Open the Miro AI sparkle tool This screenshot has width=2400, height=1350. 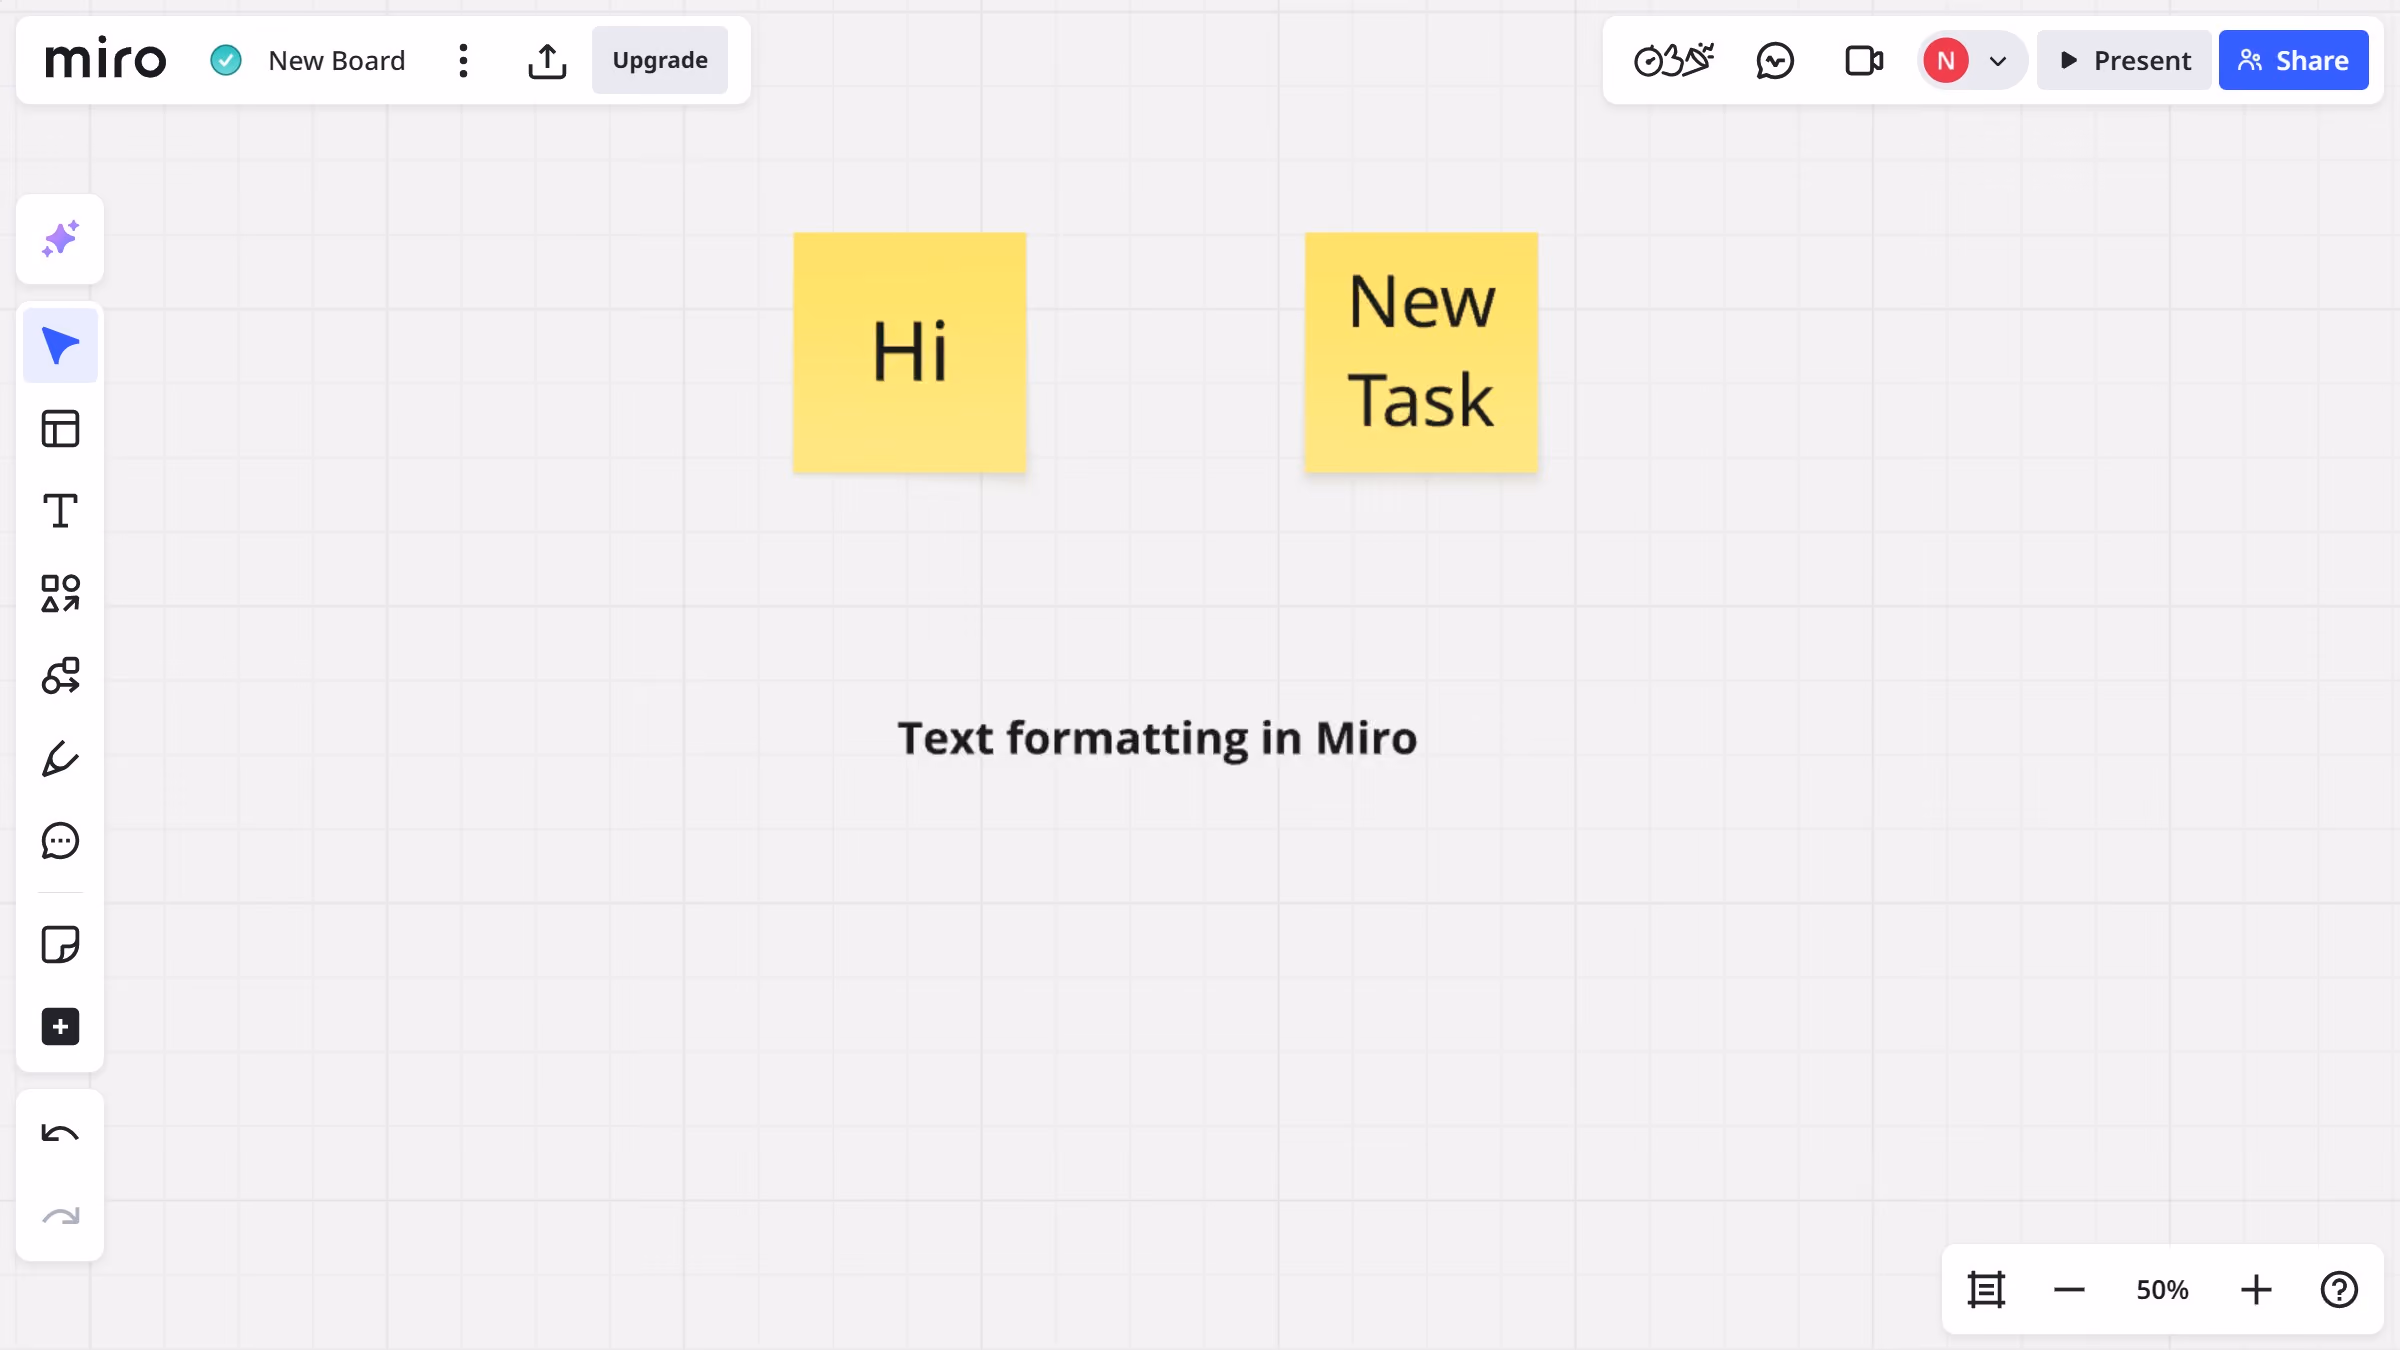[60, 239]
